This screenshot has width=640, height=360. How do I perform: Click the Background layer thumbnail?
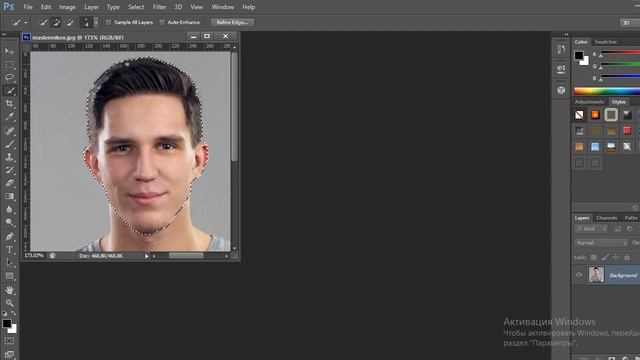click(596, 274)
